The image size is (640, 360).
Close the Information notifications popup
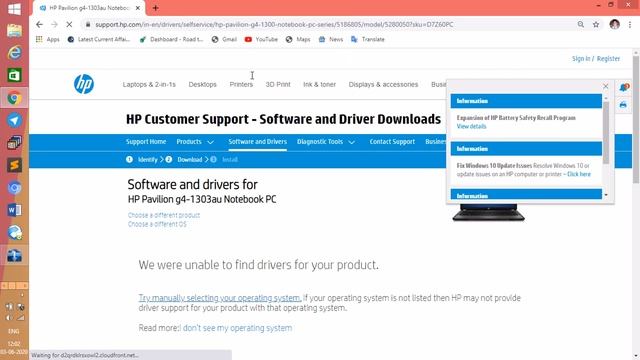(605, 86)
